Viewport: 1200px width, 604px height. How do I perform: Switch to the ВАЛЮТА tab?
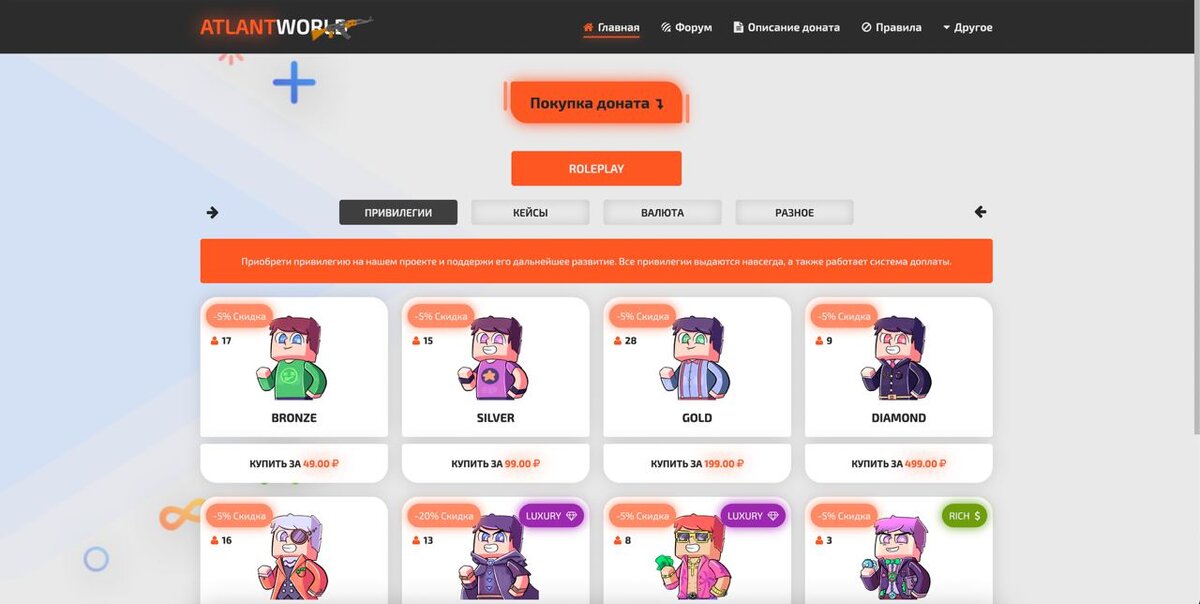tap(662, 212)
